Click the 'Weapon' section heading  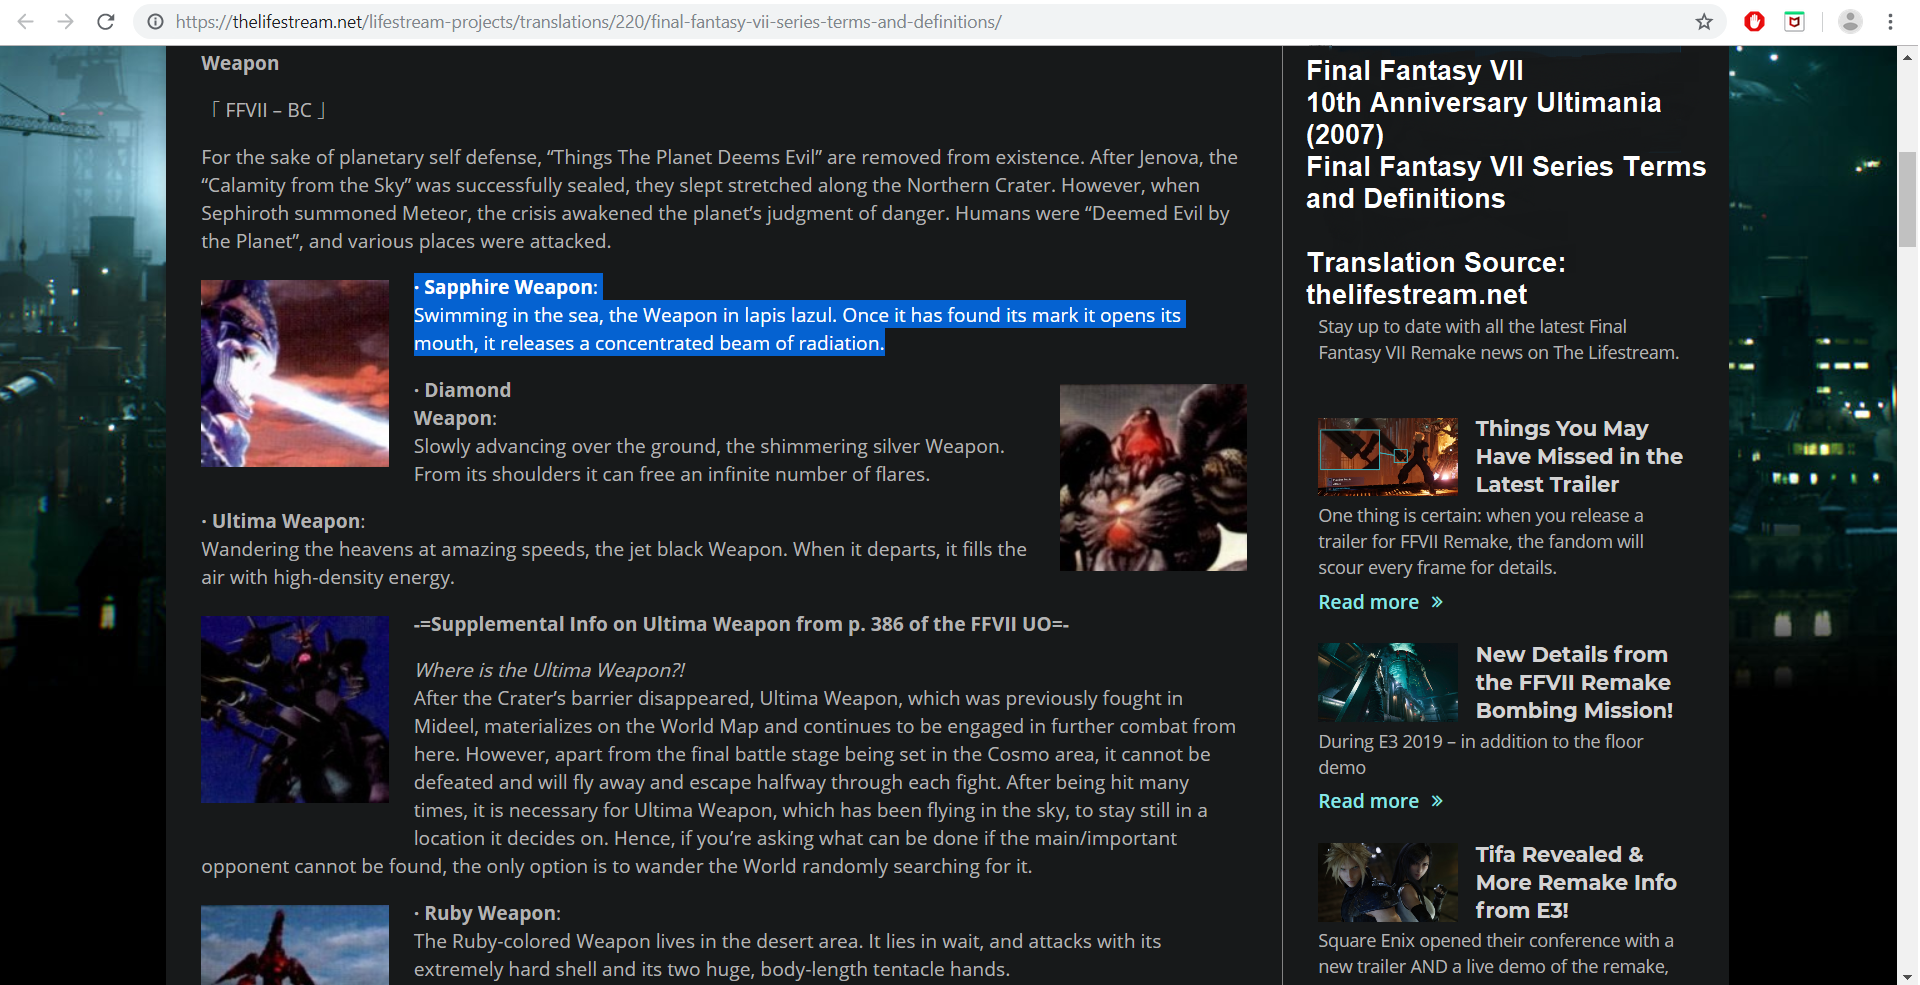coord(240,63)
